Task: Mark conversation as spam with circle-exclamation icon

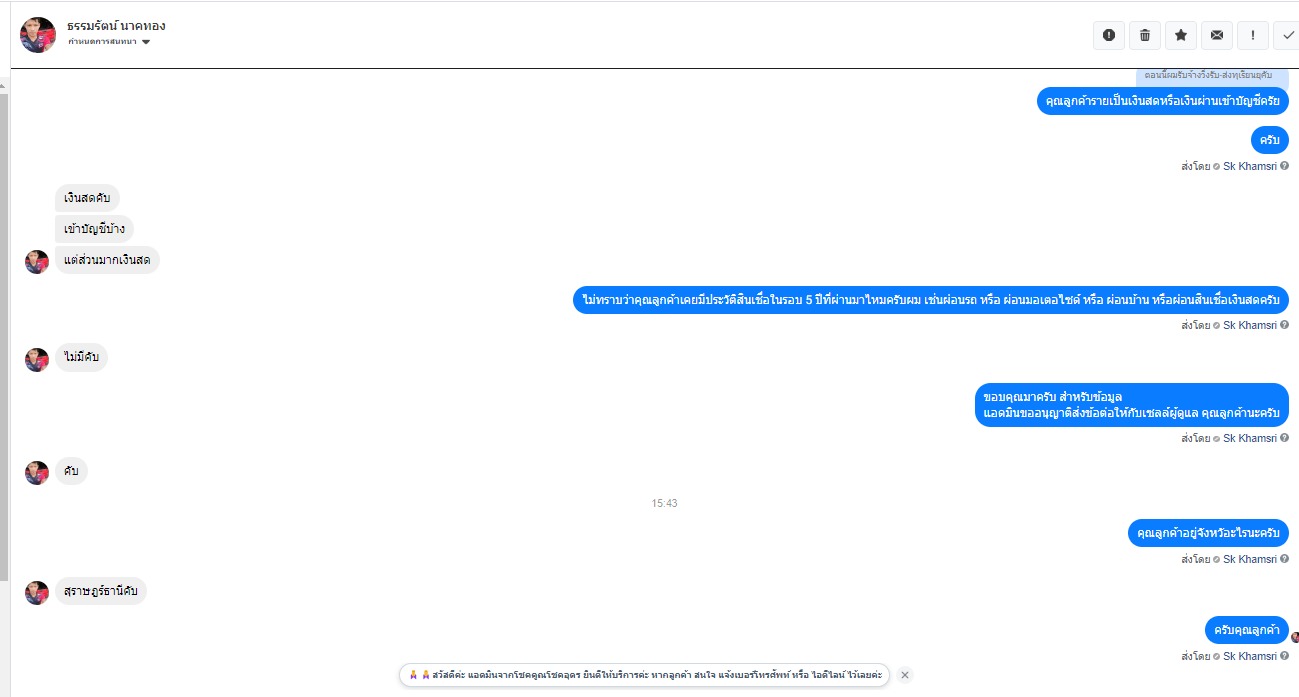Action: click(1109, 35)
